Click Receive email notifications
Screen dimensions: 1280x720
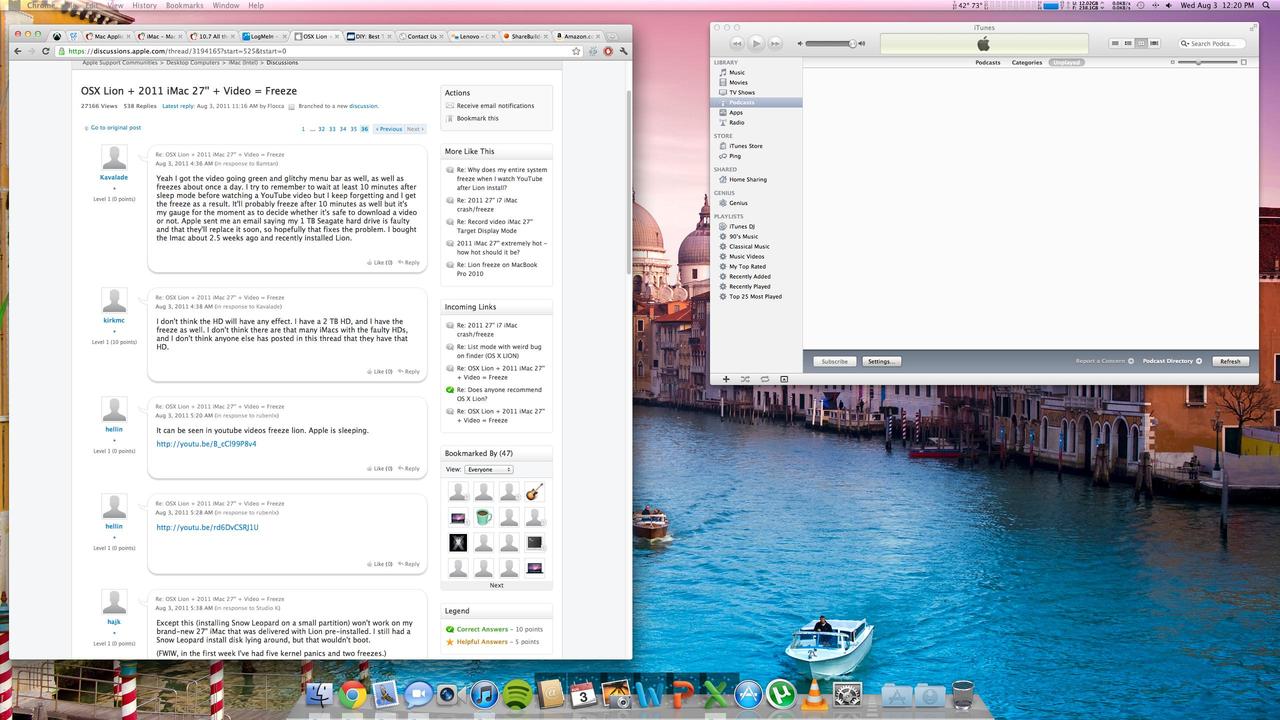click(495, 105)
